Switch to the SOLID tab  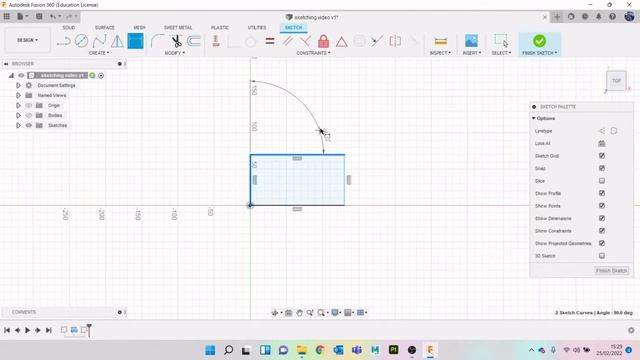[69, 27]
